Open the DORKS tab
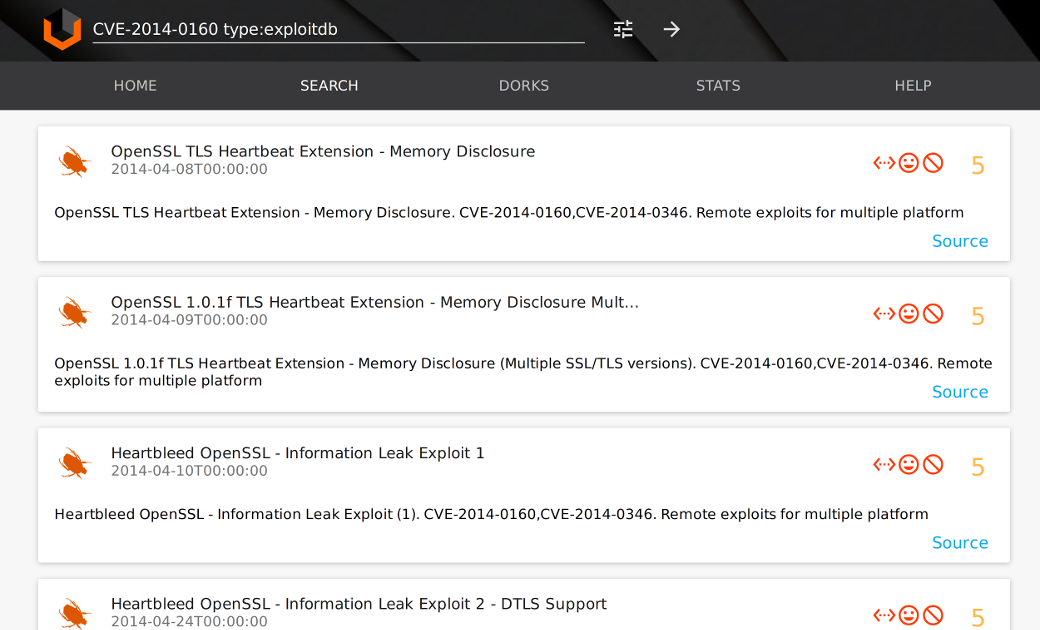This screenshot has height=630, width=1040. tap(524, 86)
